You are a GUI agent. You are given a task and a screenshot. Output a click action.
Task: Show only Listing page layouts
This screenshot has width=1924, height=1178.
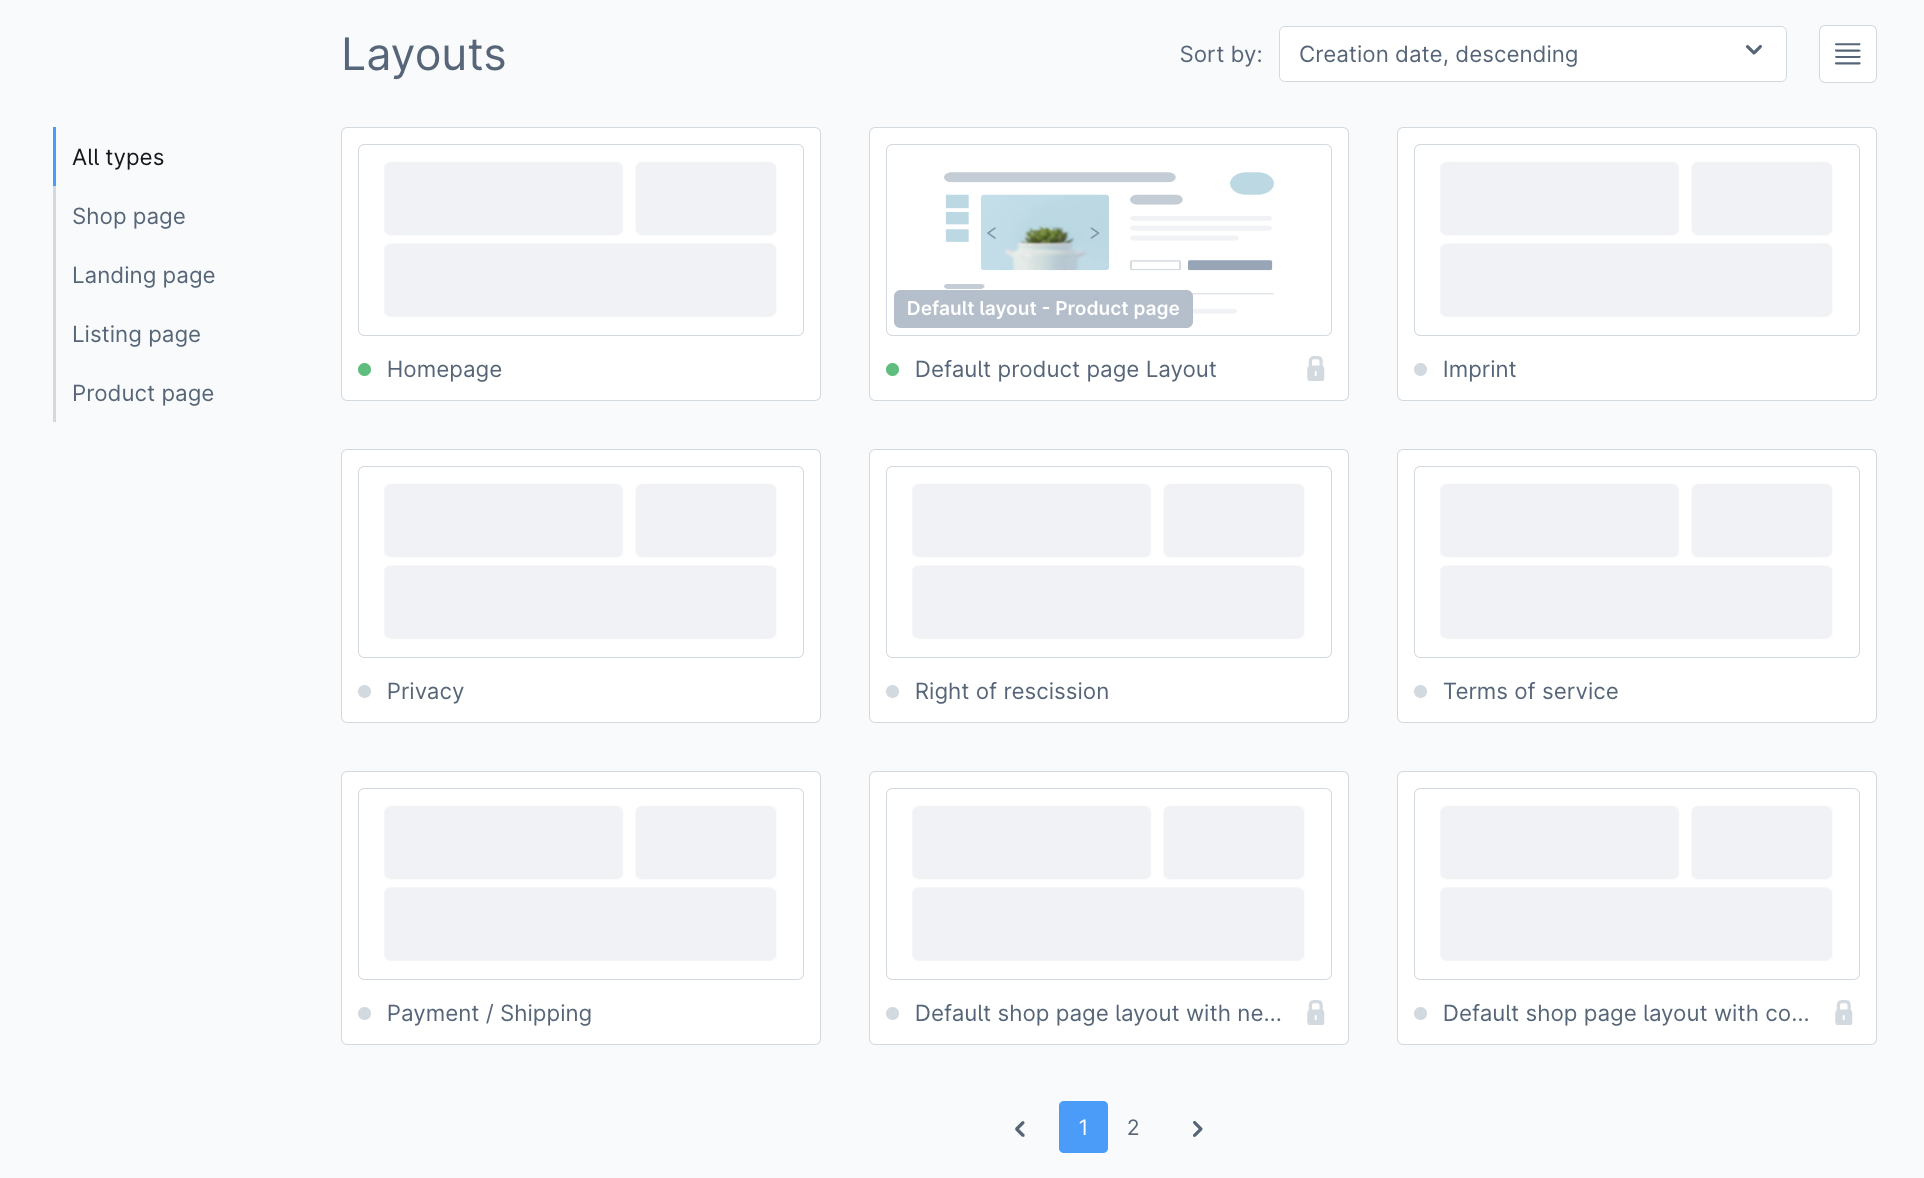point(136,334)
